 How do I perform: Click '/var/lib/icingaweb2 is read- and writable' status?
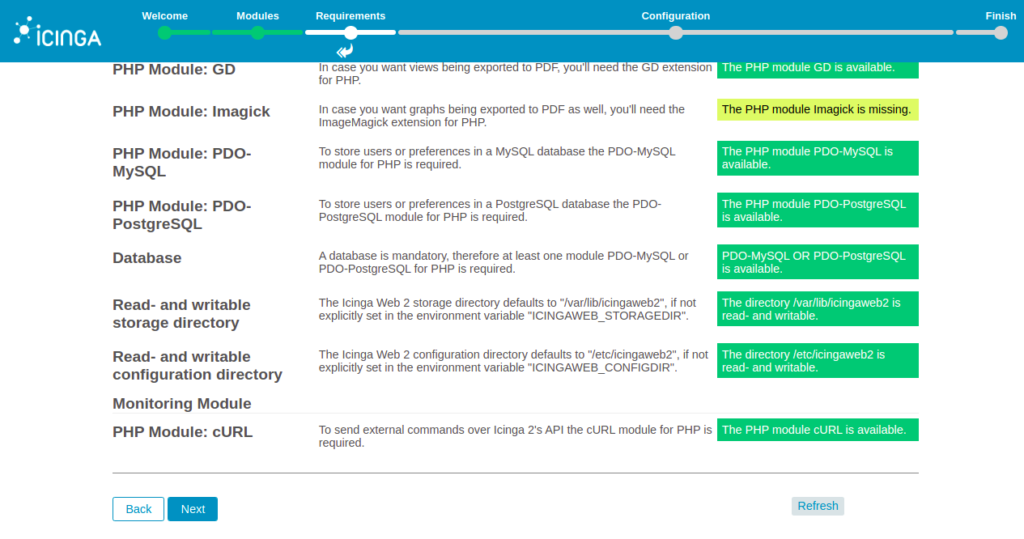pyautogui.click(x=818, y=308)
